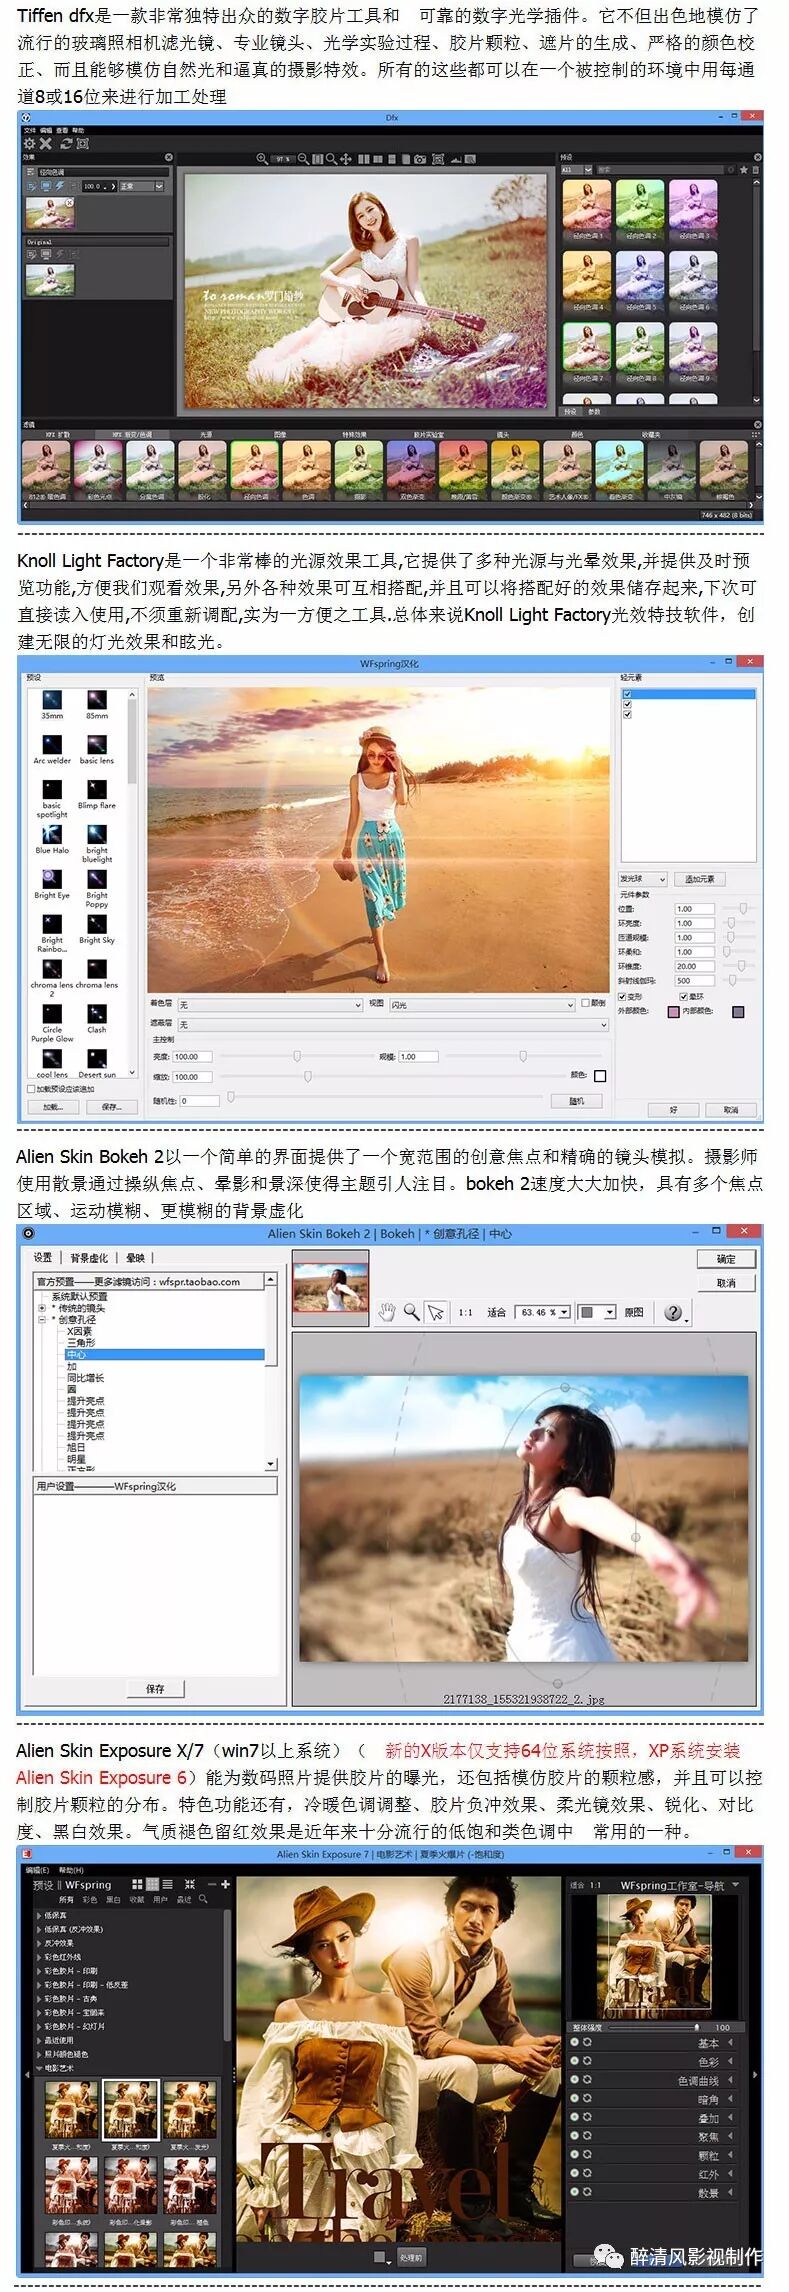Screen dimensions: 789x2292
Task: Collapse the 创意孔径 tree node
Action: (42, 1320)
